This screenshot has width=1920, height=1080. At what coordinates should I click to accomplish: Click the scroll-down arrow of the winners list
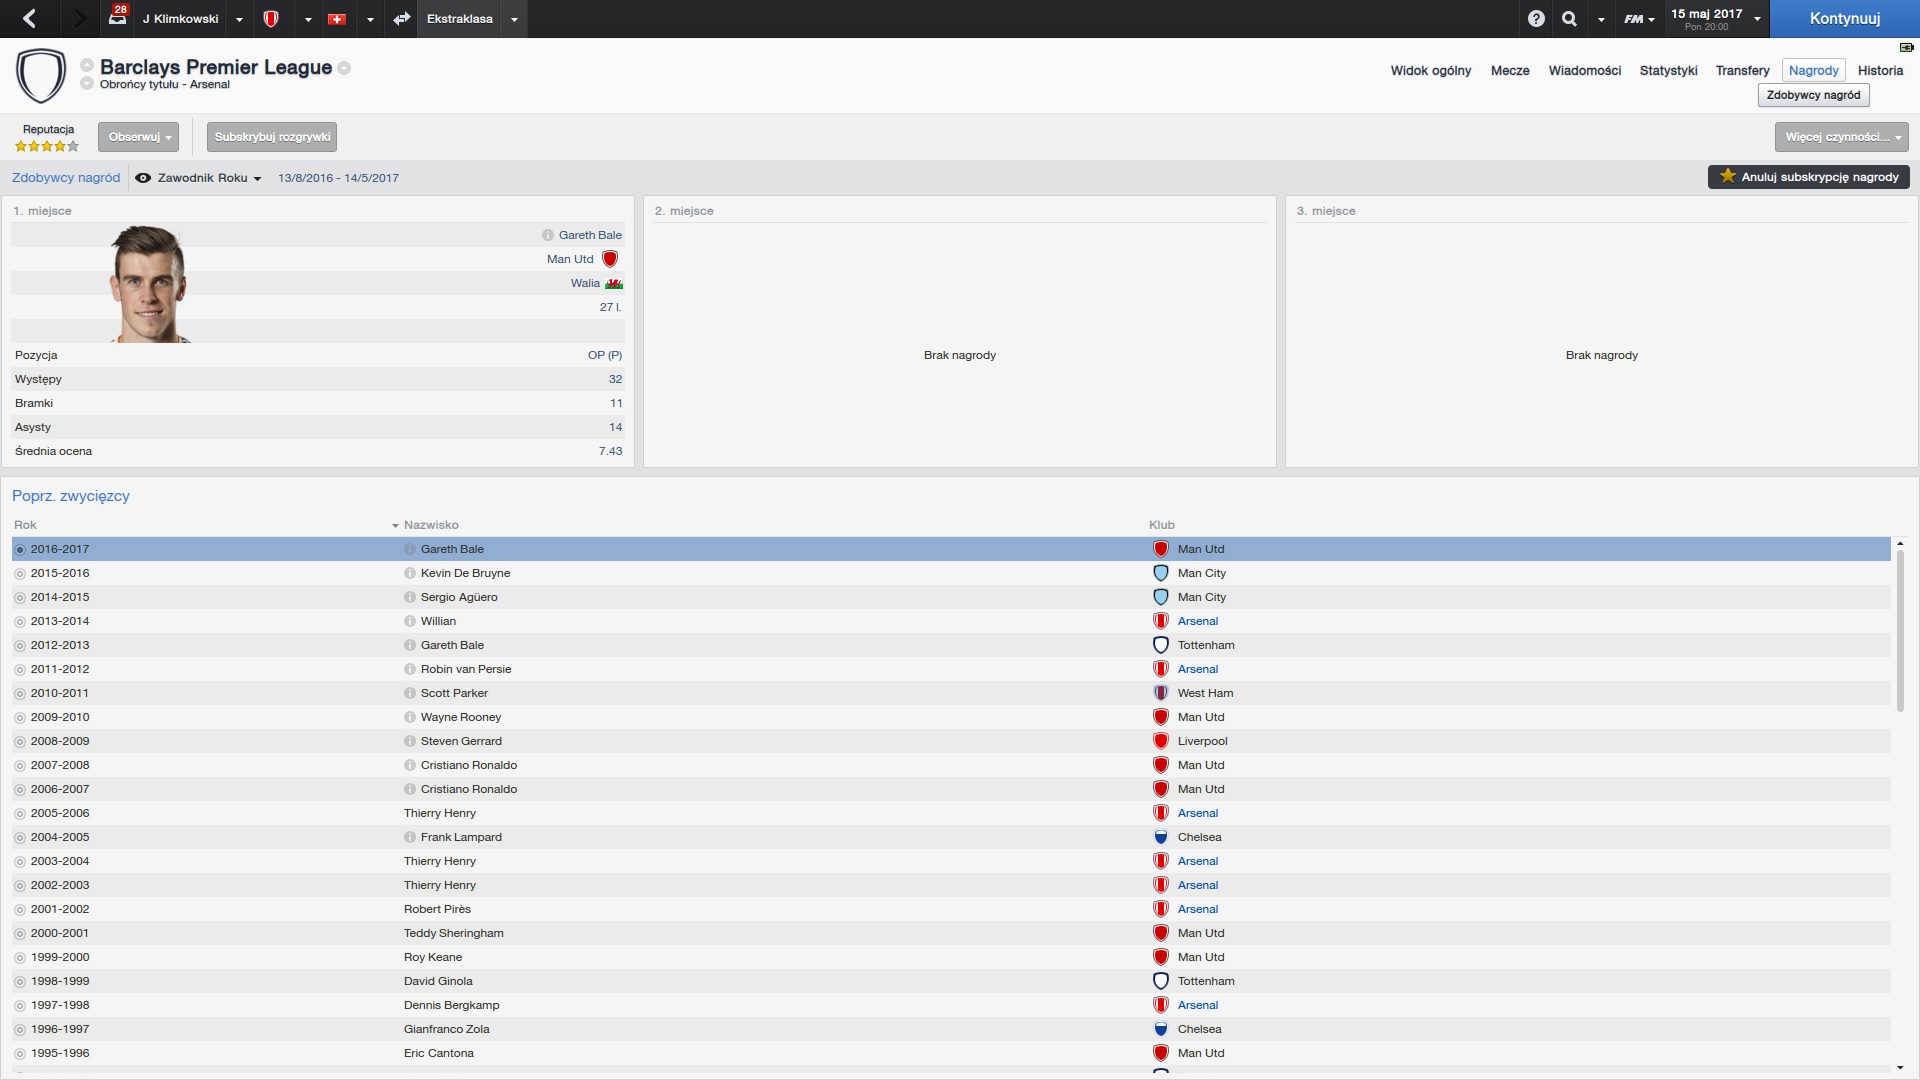[1900, 1068]
